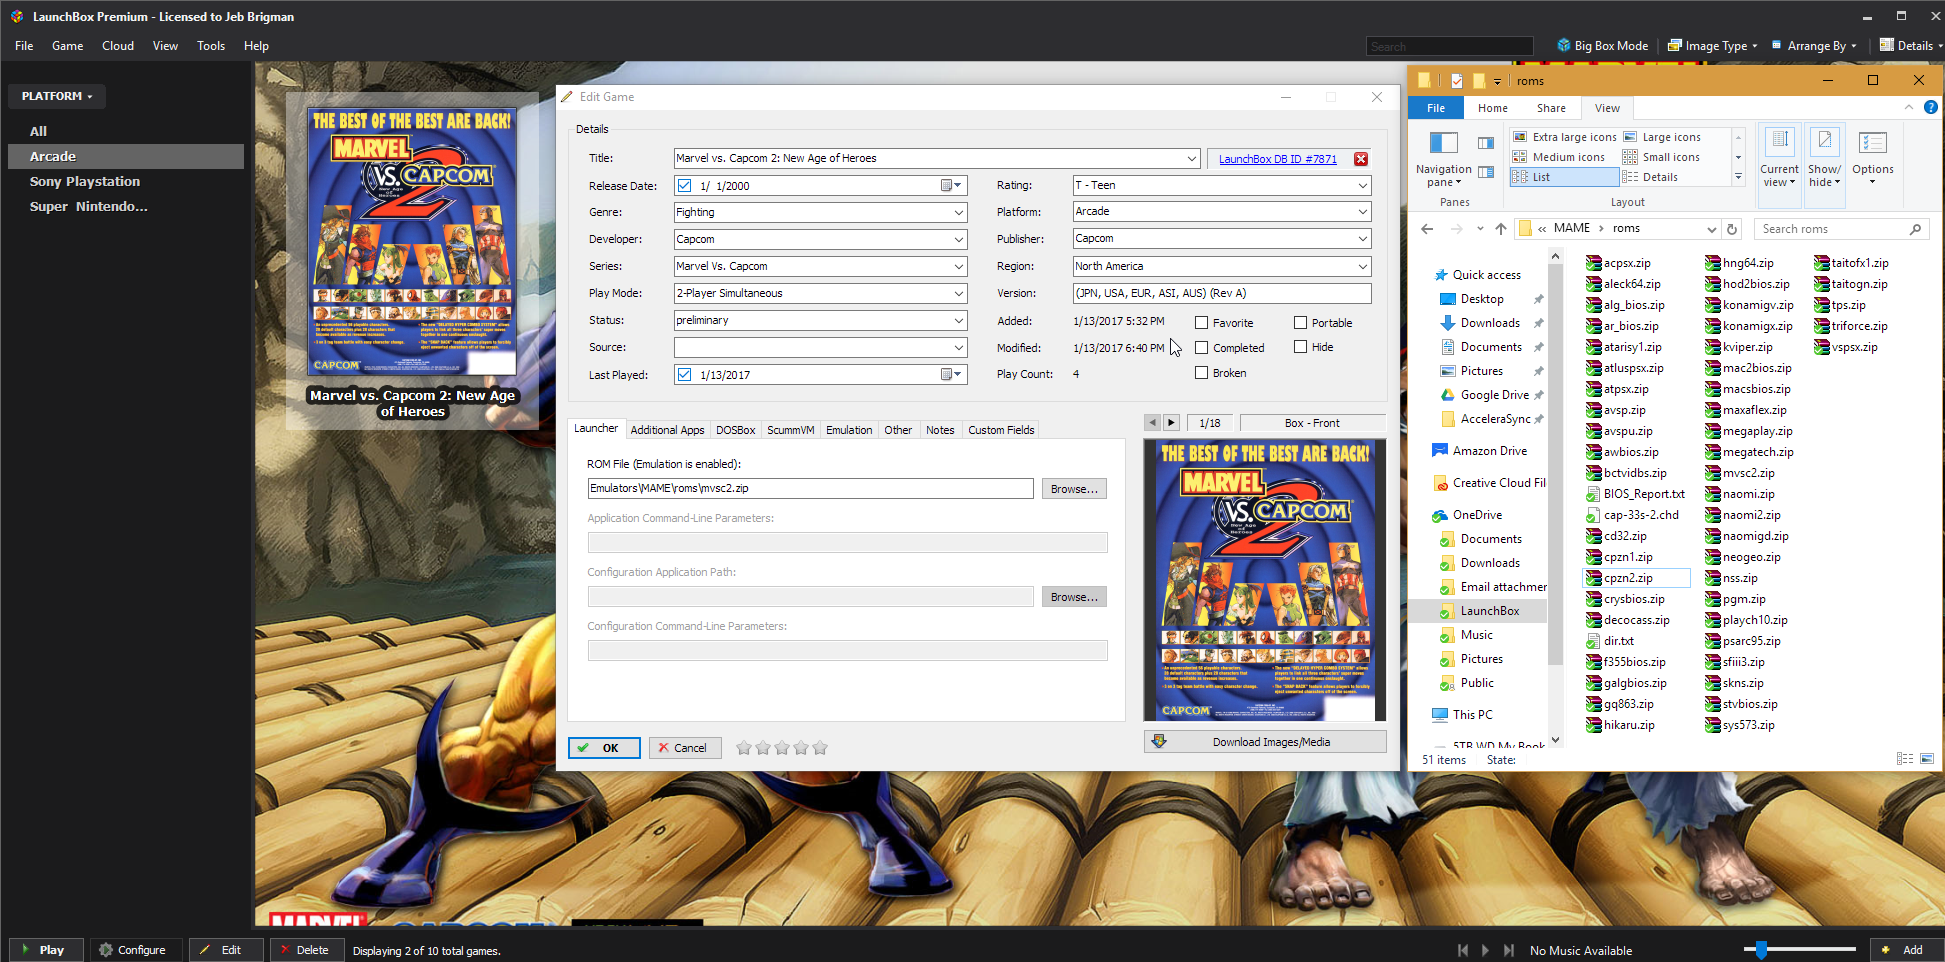Click the music play button
This screenshot has height=962, width=1945.
coord(1485,950)
